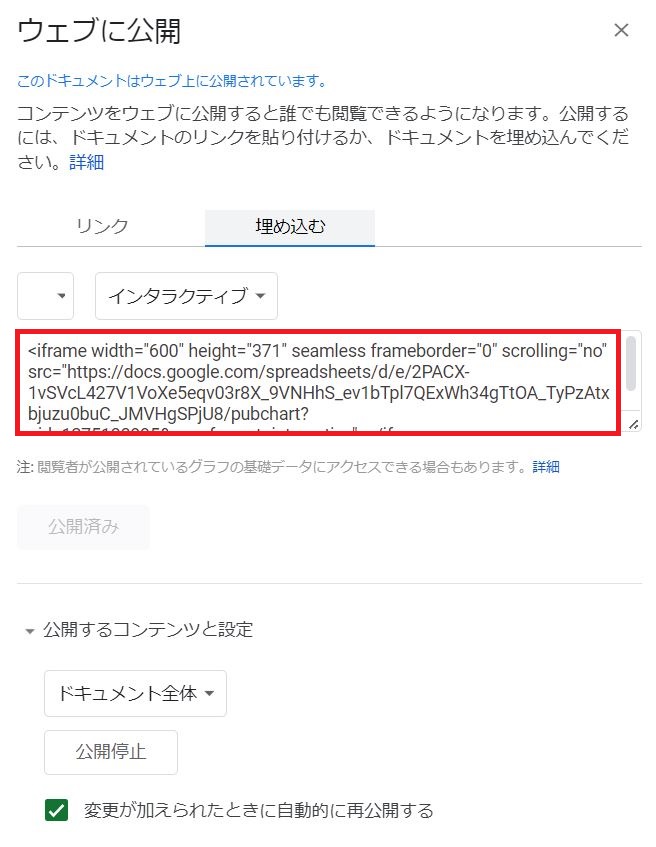This screenshot has width=656, height=847.
Task: Click the blue このドキュメントはウェブ上に公開されています status text
Action: pos(172,81)
